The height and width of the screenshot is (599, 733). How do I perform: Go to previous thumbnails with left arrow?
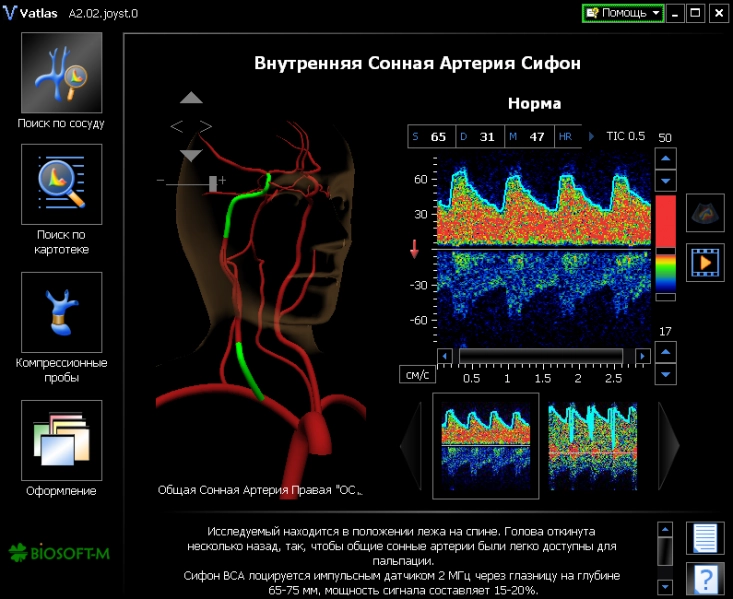pyautogui.click(x=411, y=445)
